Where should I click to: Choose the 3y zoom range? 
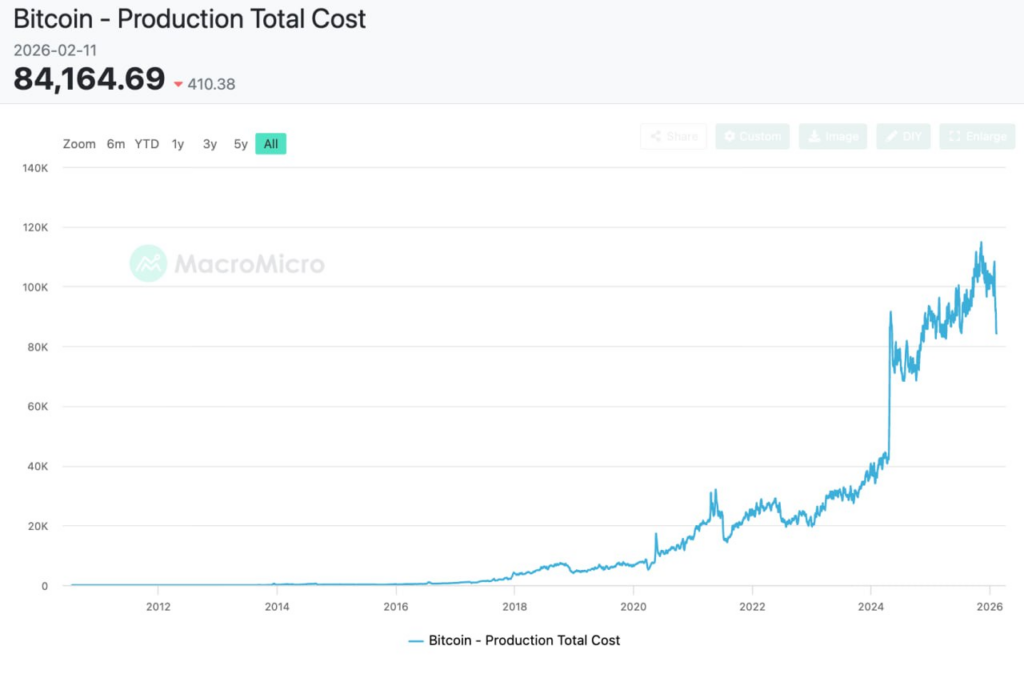pos(210,144)
